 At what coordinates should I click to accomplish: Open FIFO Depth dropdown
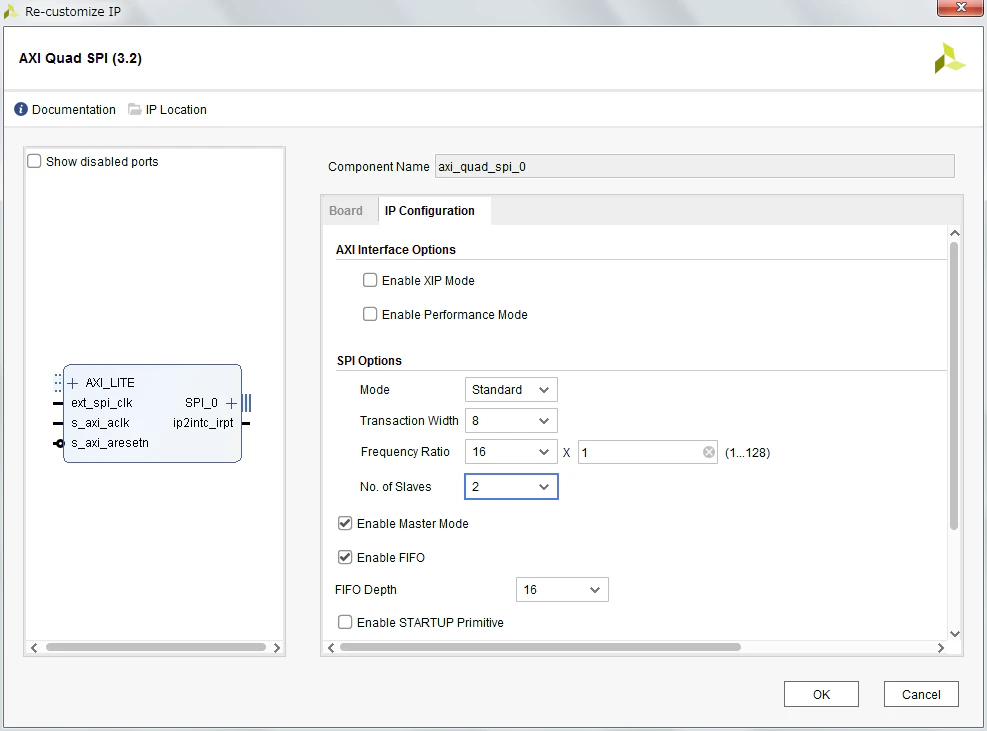(562, 590)
